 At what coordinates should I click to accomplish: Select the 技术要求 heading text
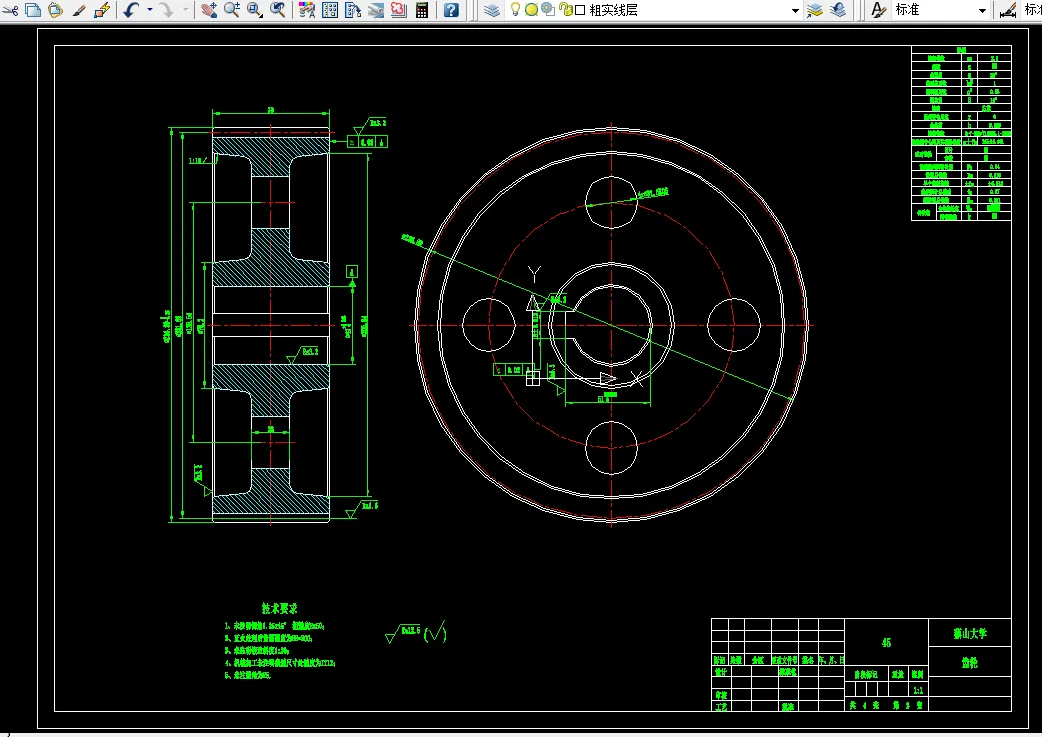pos(279,608)
